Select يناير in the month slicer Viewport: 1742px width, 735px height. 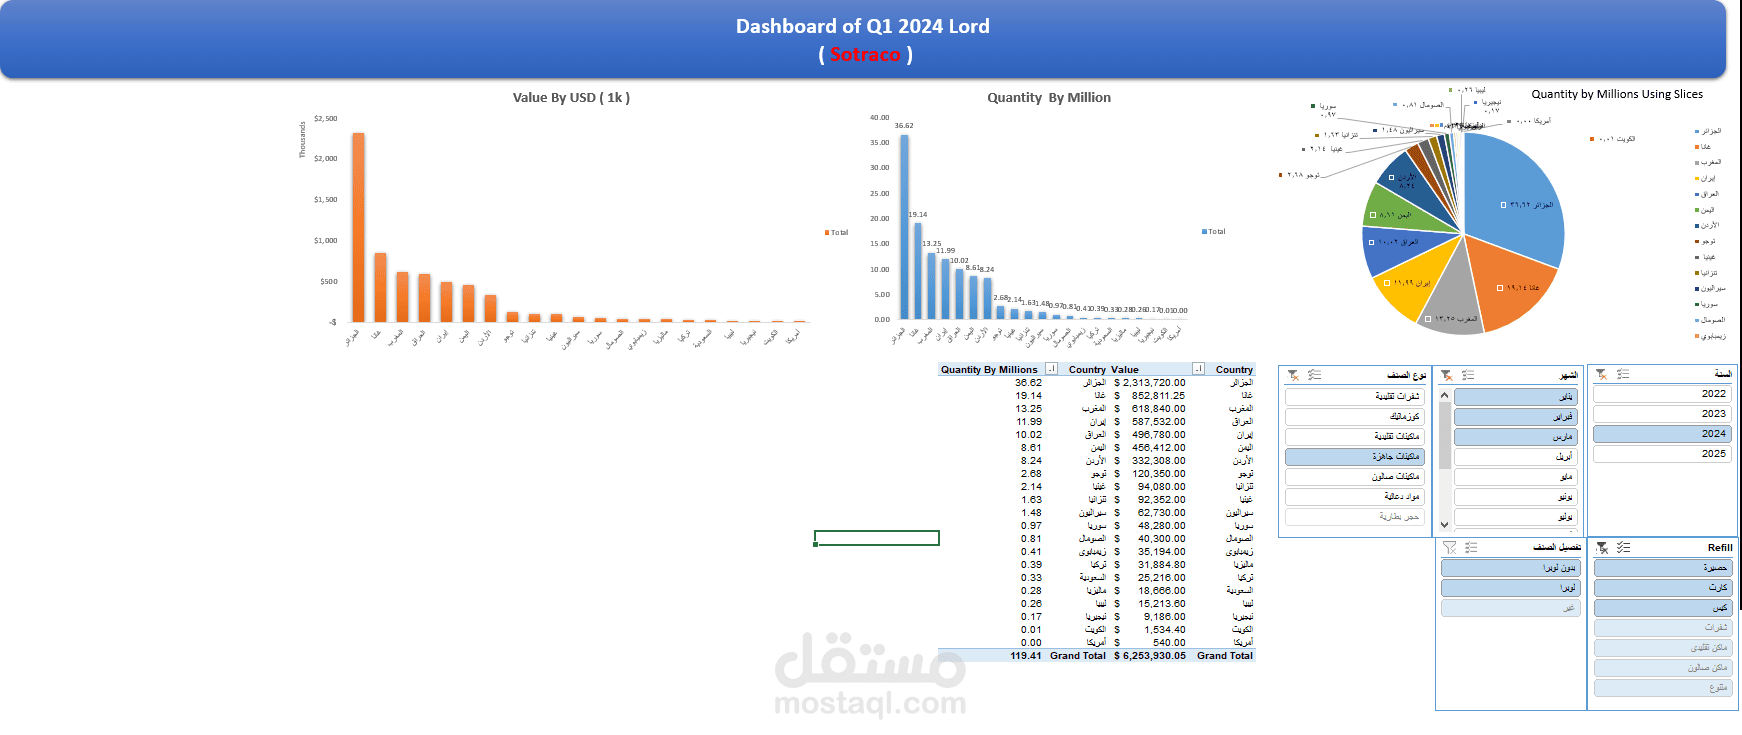click(x=1516, y=397)
